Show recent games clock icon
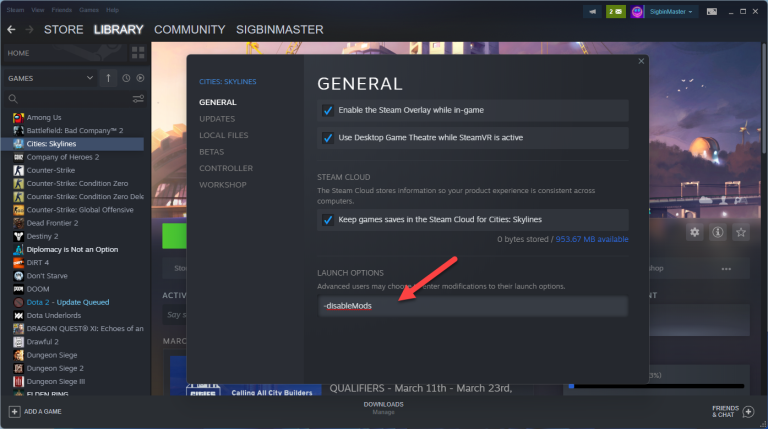This screenshot has width=768, height=429. coord(126,78)
